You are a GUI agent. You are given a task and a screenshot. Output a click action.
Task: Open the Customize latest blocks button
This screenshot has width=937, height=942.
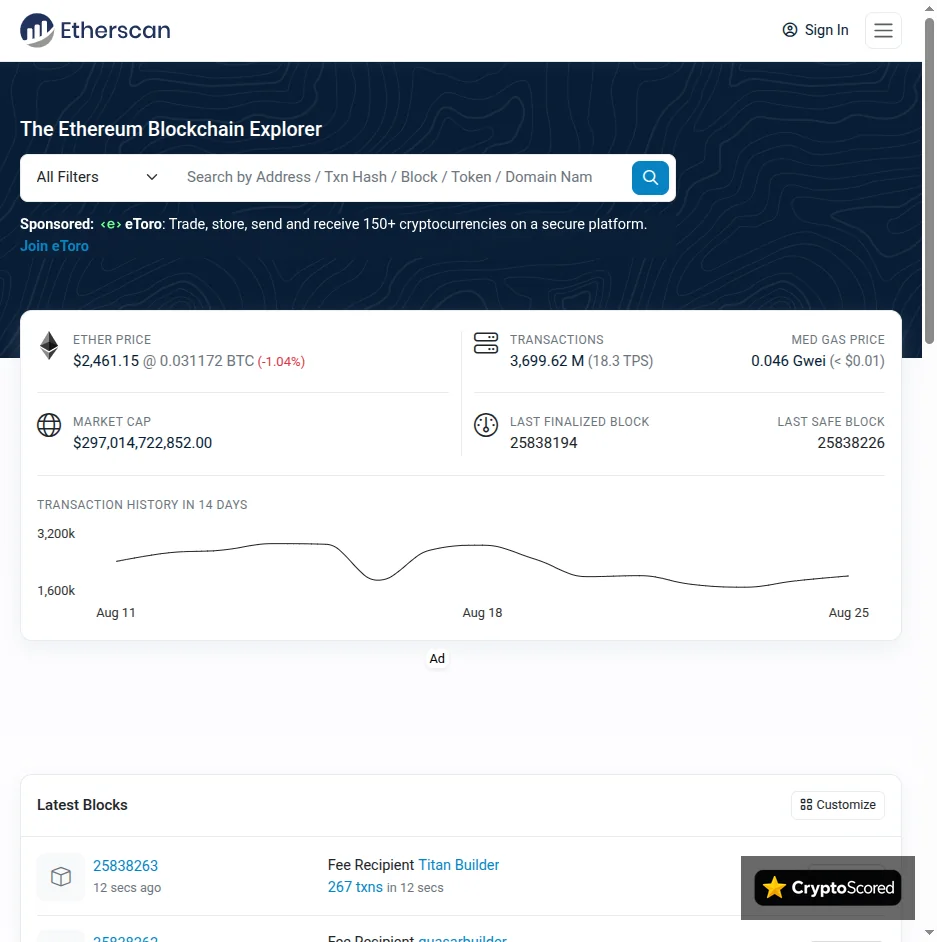[837, 805]
